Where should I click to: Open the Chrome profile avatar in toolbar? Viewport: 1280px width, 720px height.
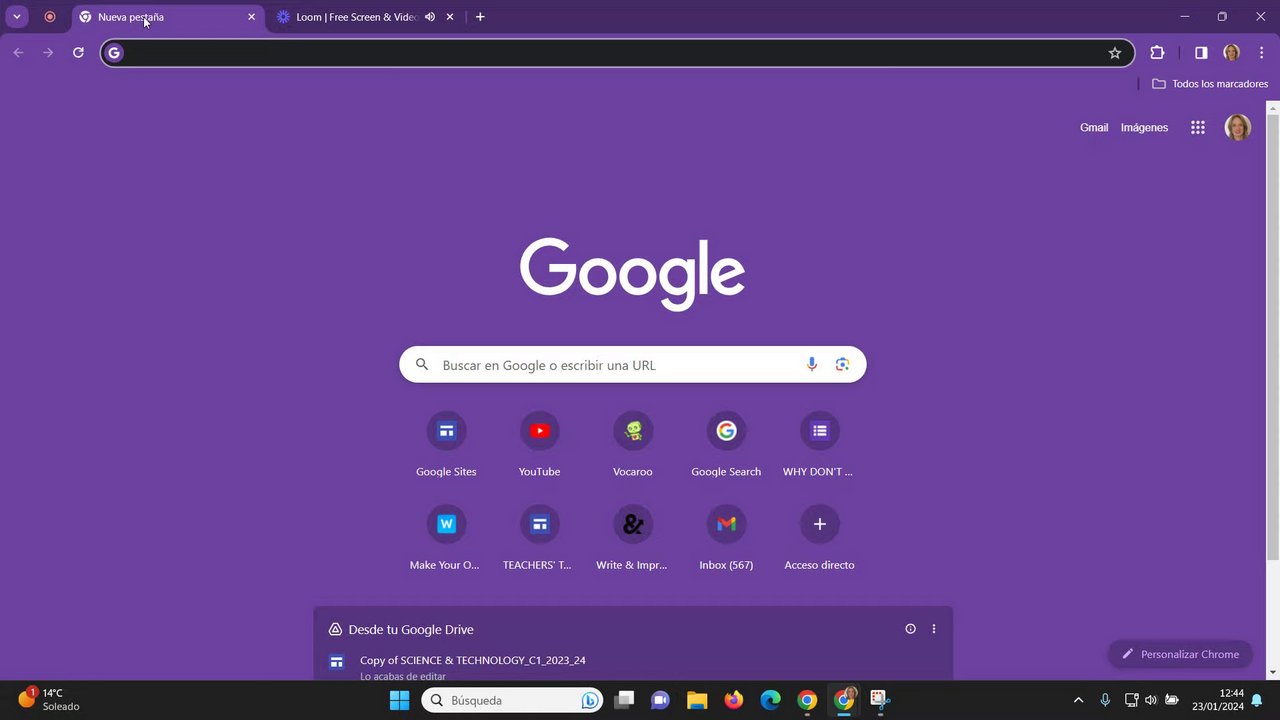(x=1232, y=53)
